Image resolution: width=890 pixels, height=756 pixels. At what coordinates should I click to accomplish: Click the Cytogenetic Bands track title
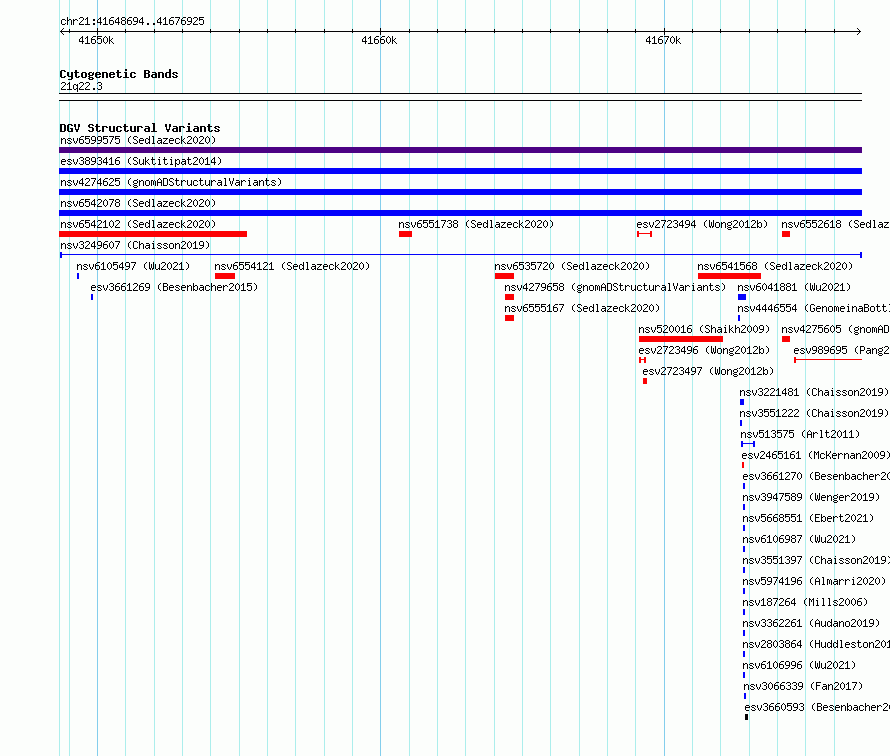pos(119,74)
